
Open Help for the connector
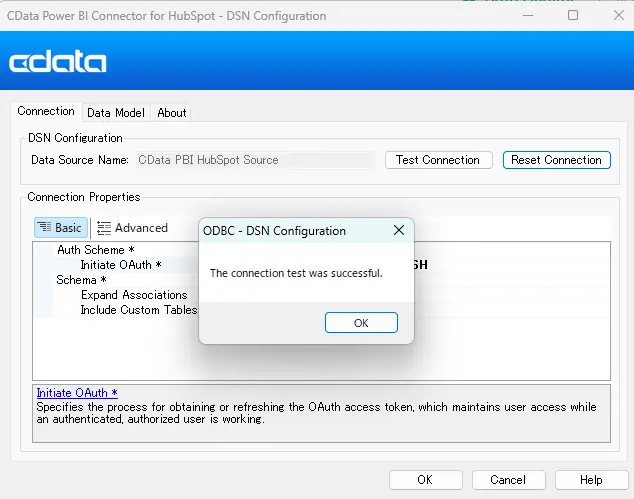point(591,480)
